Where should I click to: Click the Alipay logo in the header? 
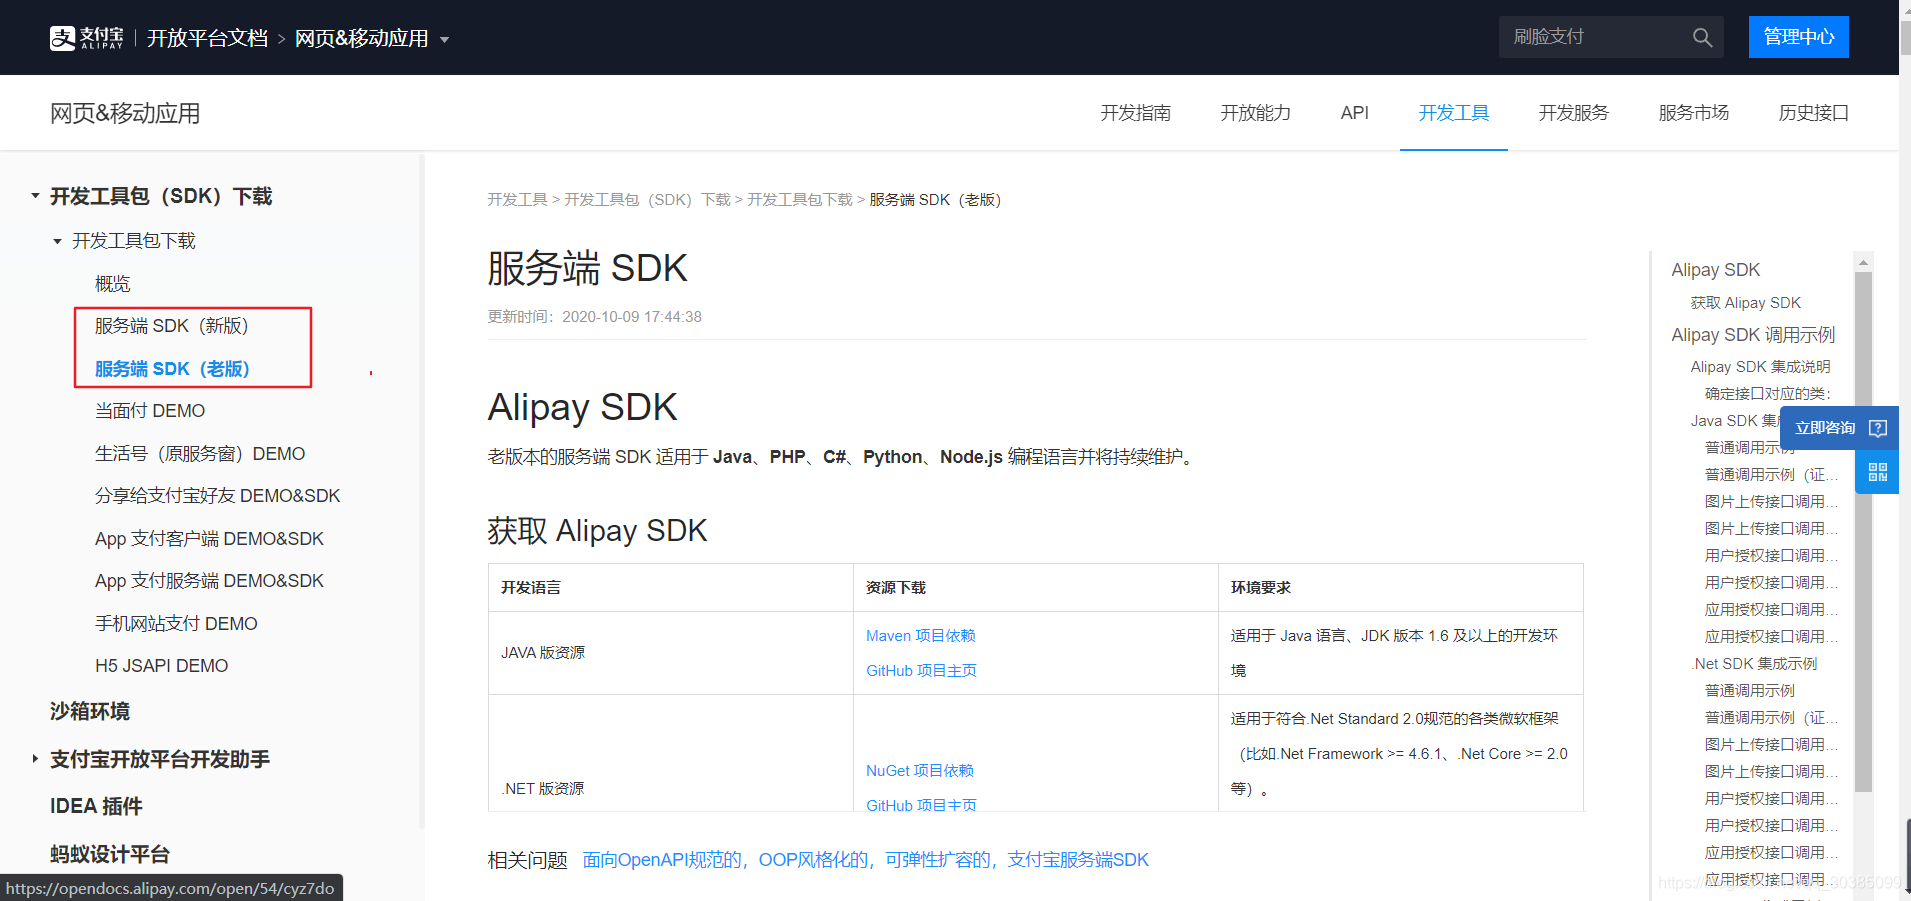click(x=87, y=38)
